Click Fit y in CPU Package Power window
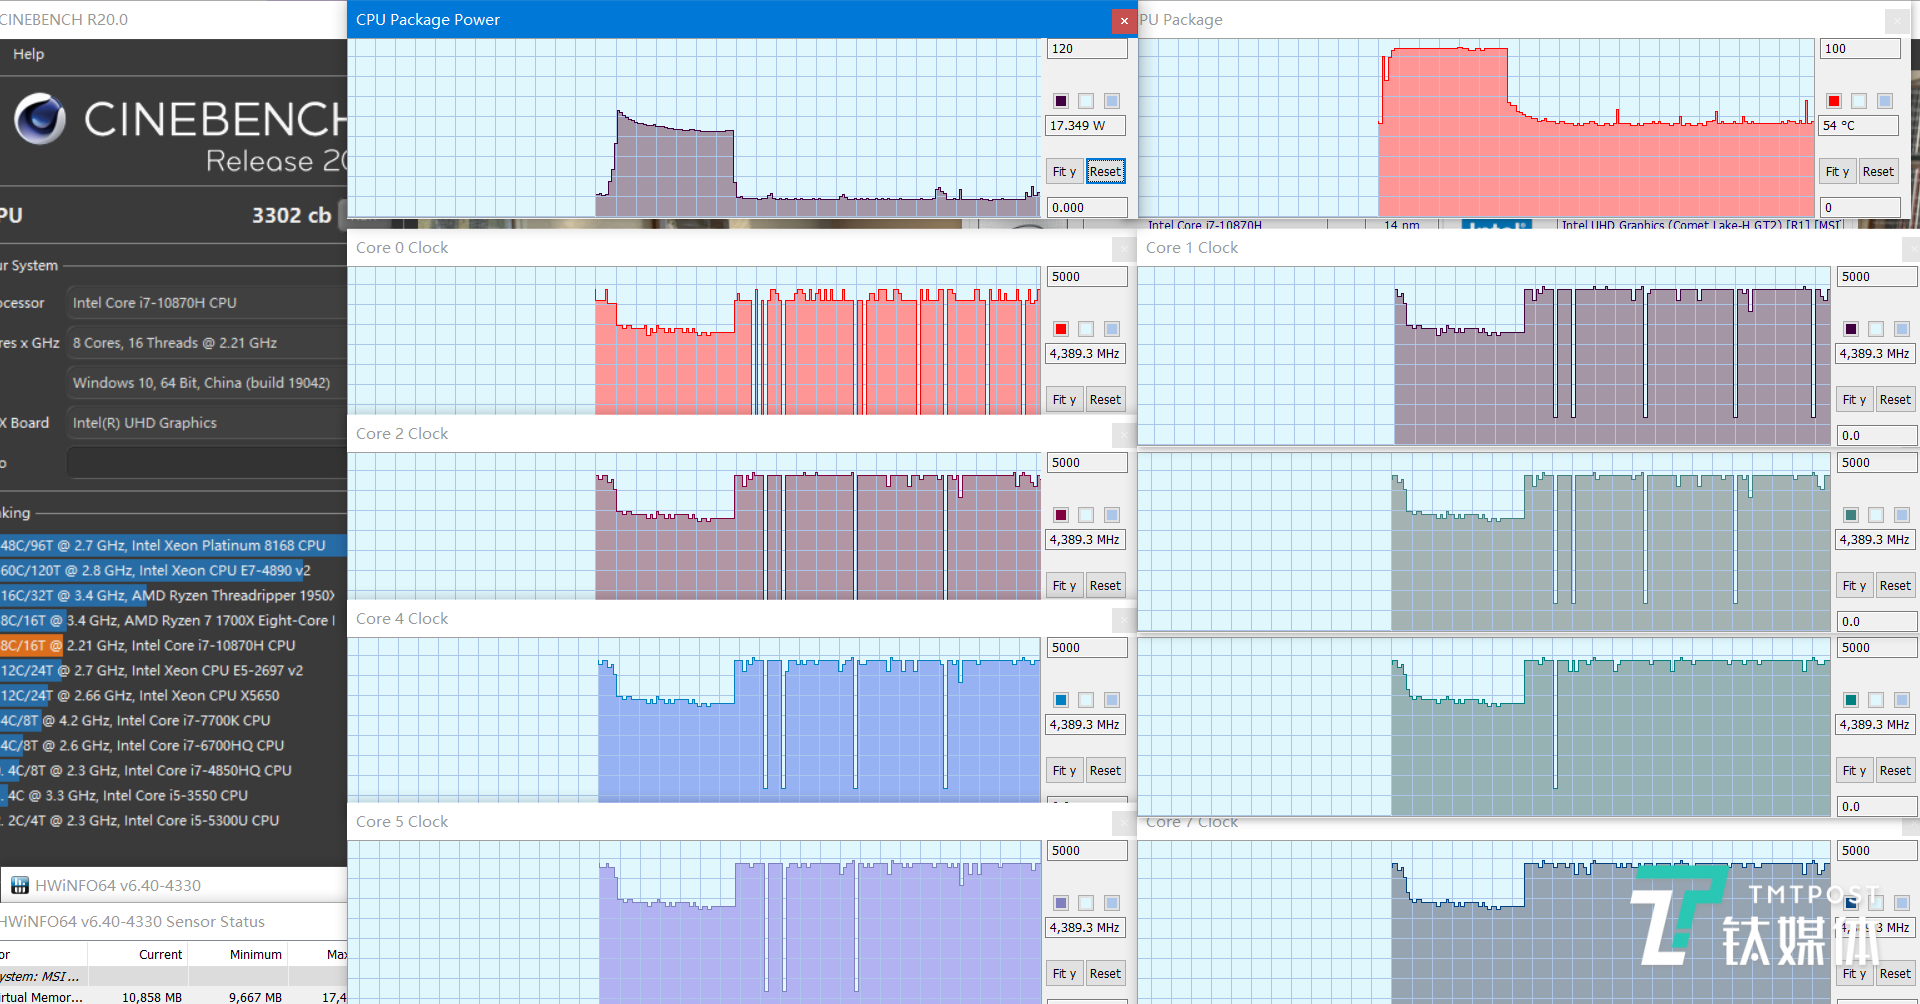 click(x=1064, y=172)
